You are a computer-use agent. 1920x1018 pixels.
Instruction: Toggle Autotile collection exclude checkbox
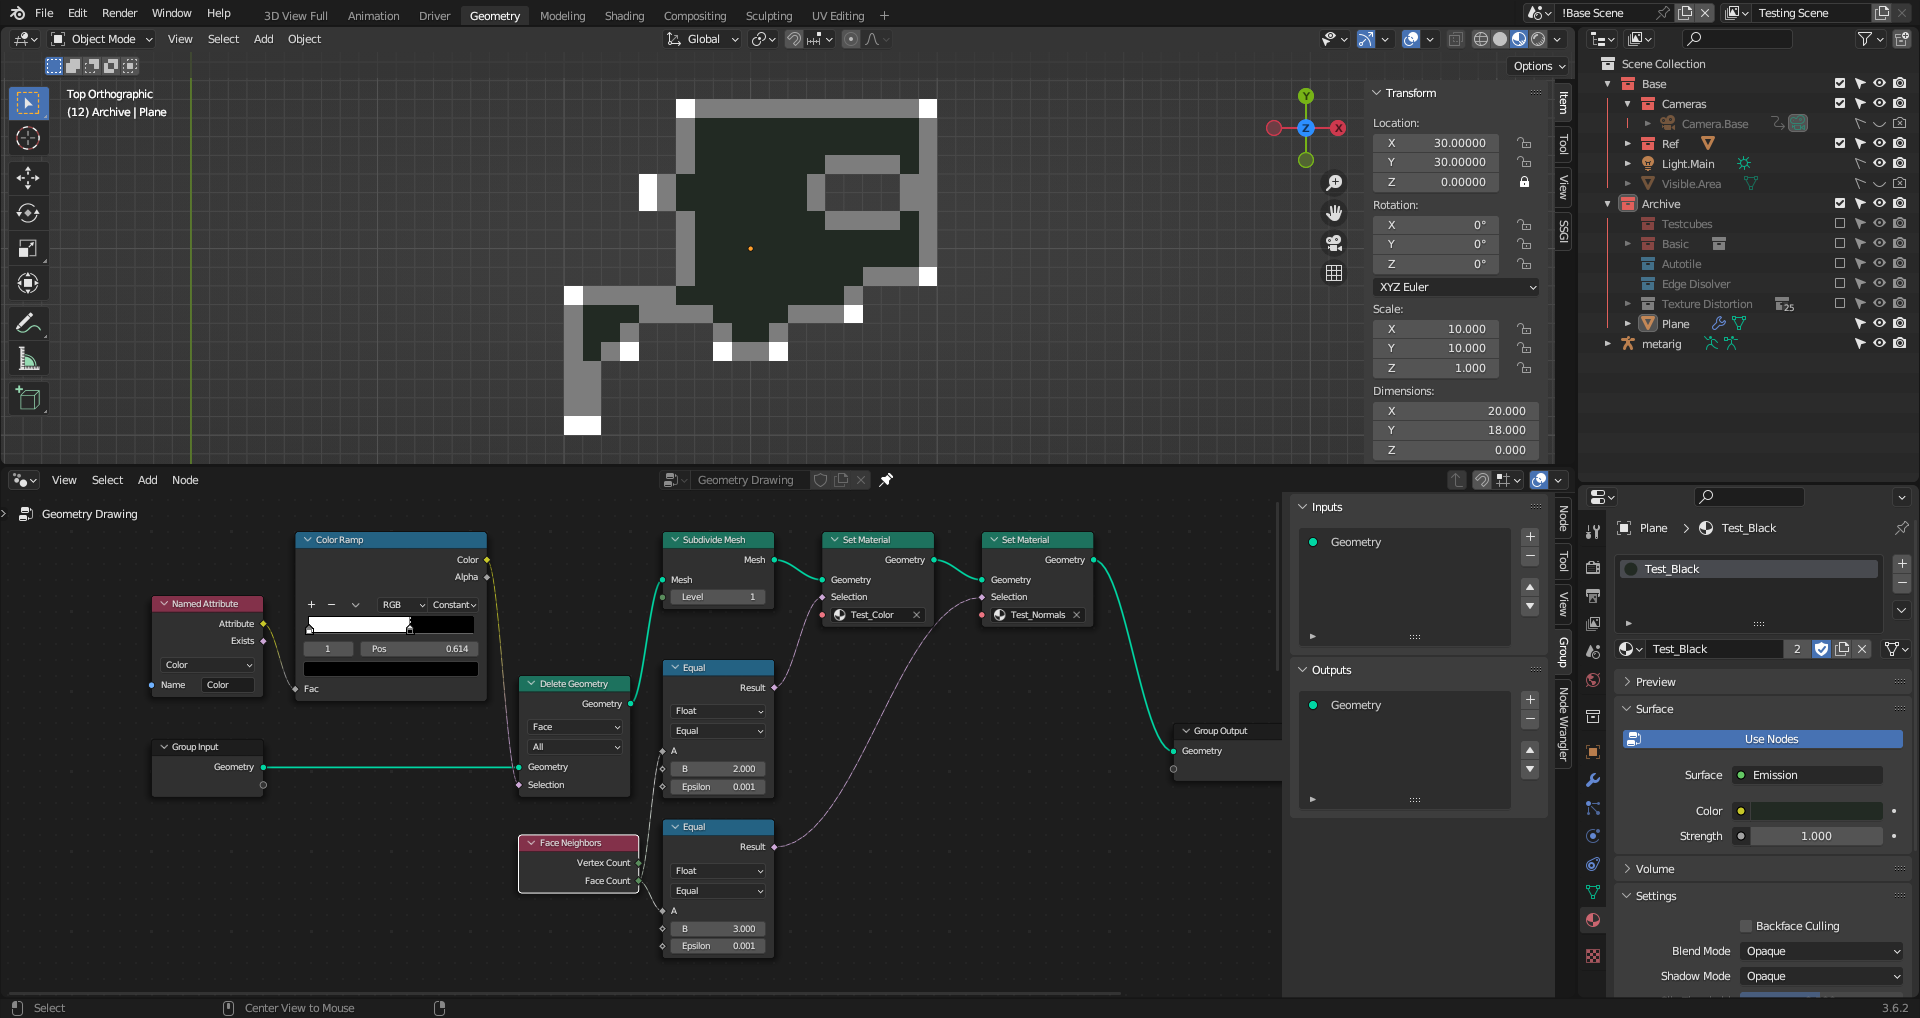(x=1840, y=264)
